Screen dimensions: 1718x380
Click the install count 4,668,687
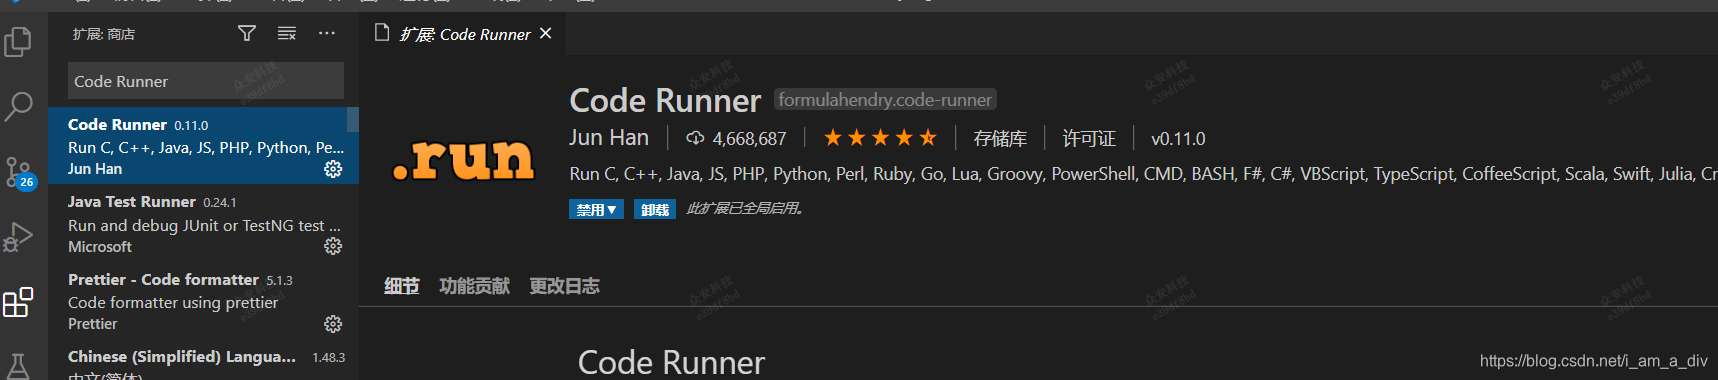[736, 138]
